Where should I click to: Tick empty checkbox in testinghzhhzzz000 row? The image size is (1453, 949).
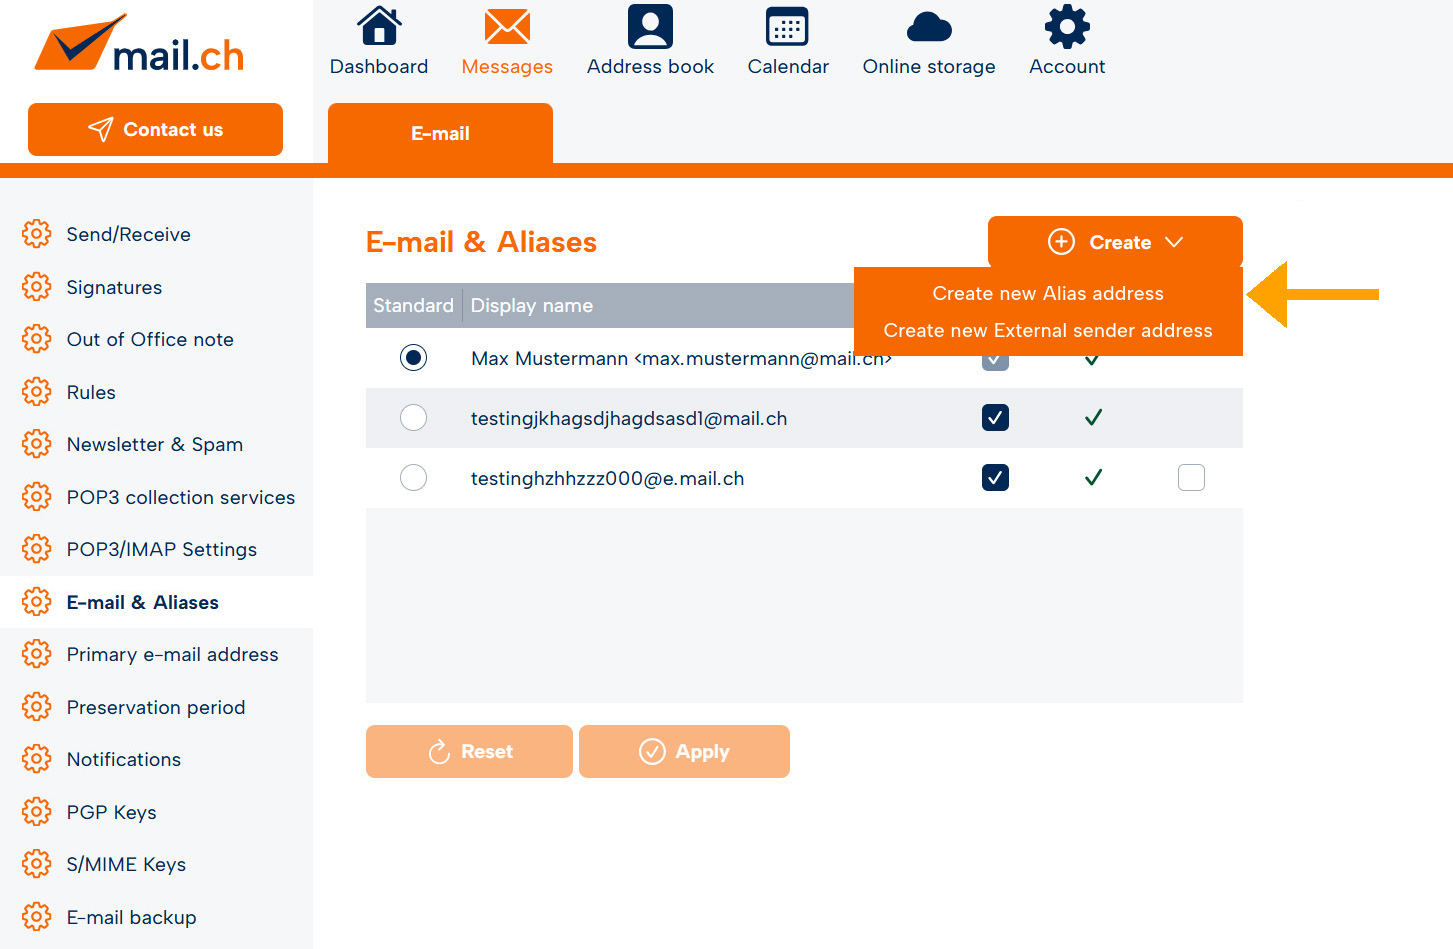coord(1191,478)
